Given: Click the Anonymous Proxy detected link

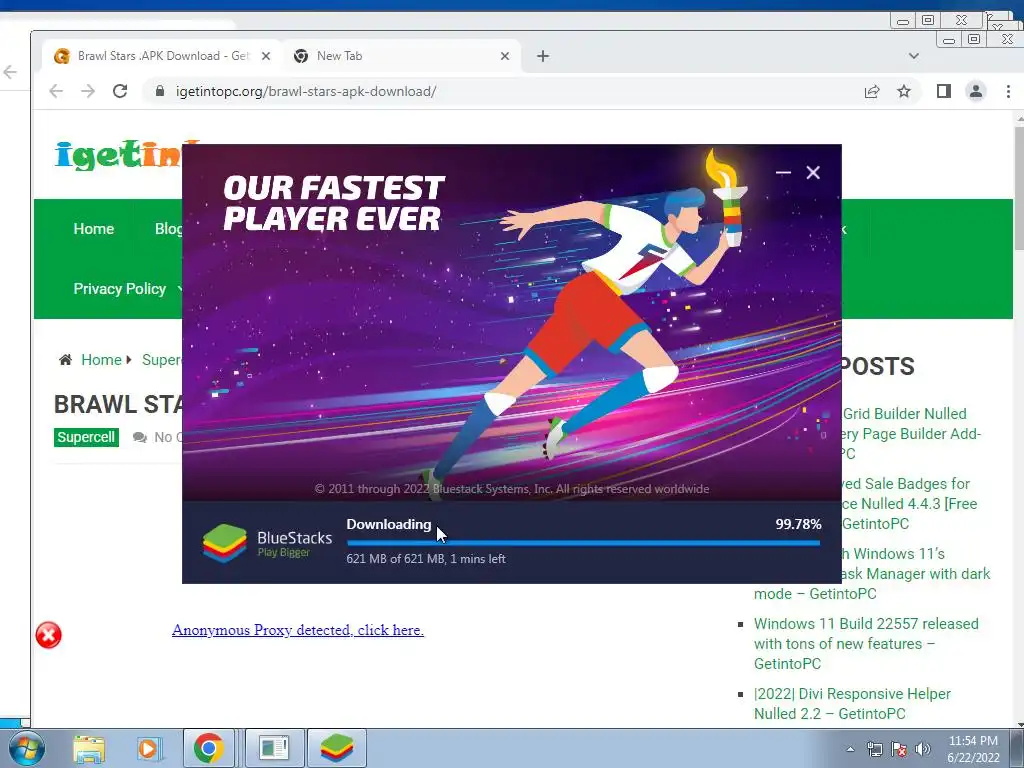Looking at the screenshot, I should point(298,630).
